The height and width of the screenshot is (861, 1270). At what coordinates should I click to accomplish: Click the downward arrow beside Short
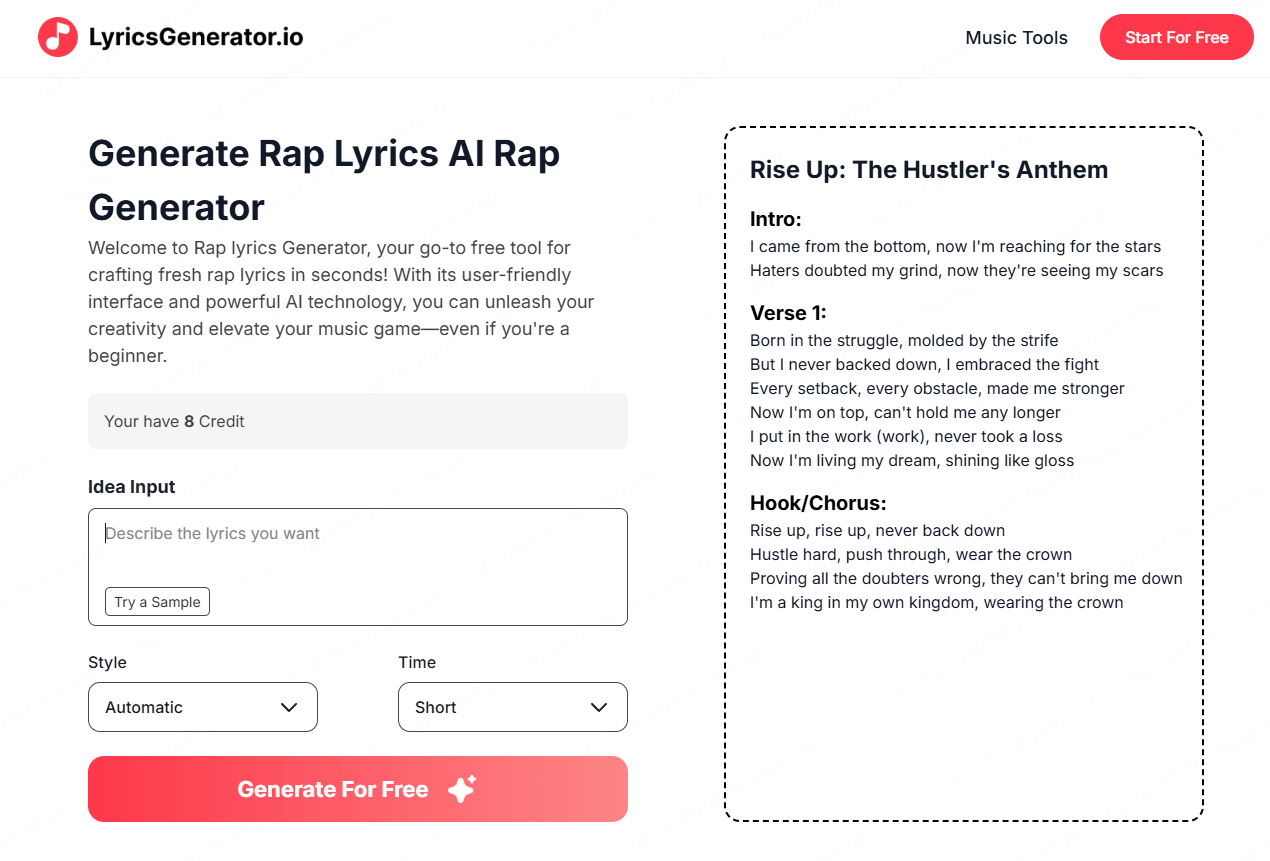(598, 707)
